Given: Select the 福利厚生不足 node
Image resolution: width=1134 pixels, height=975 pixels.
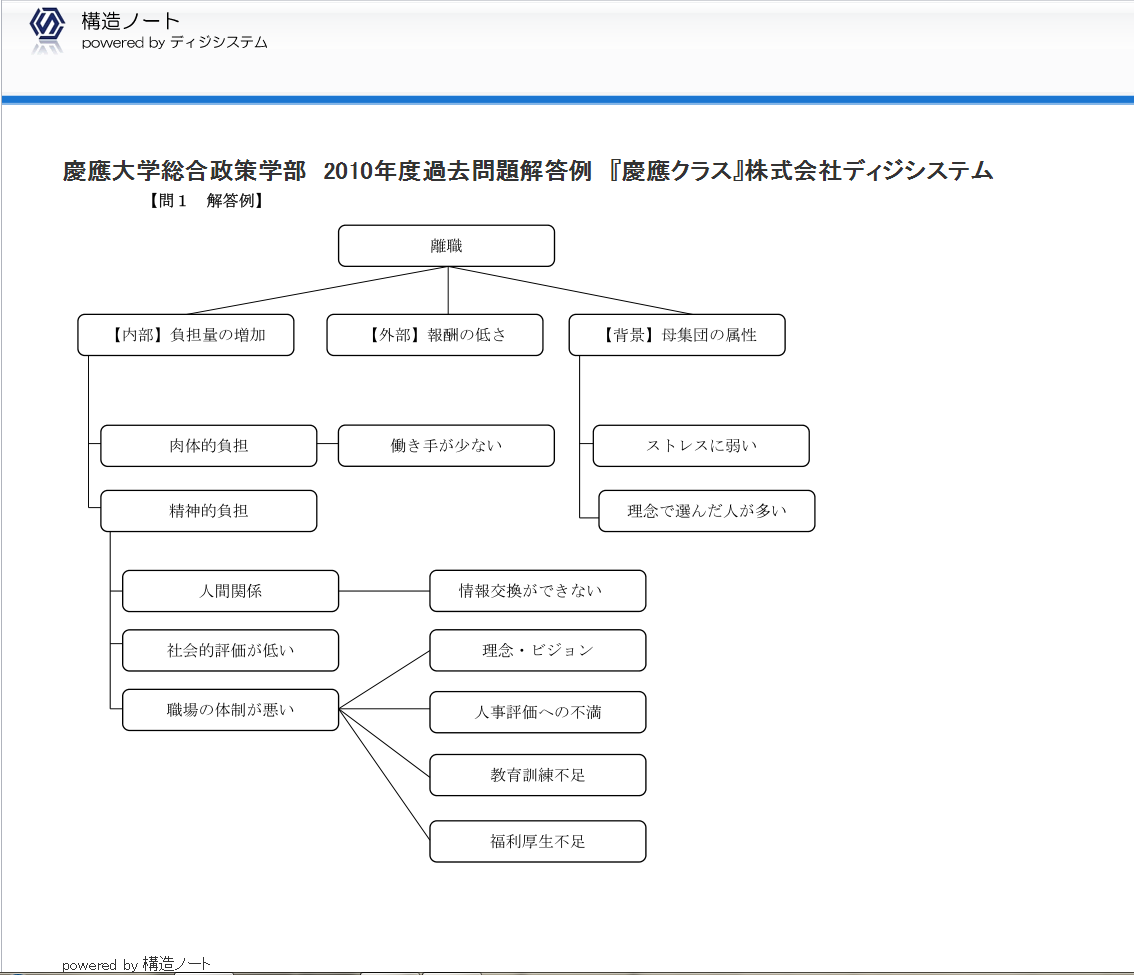Looking at the screenshot, I should click(538, 841).
